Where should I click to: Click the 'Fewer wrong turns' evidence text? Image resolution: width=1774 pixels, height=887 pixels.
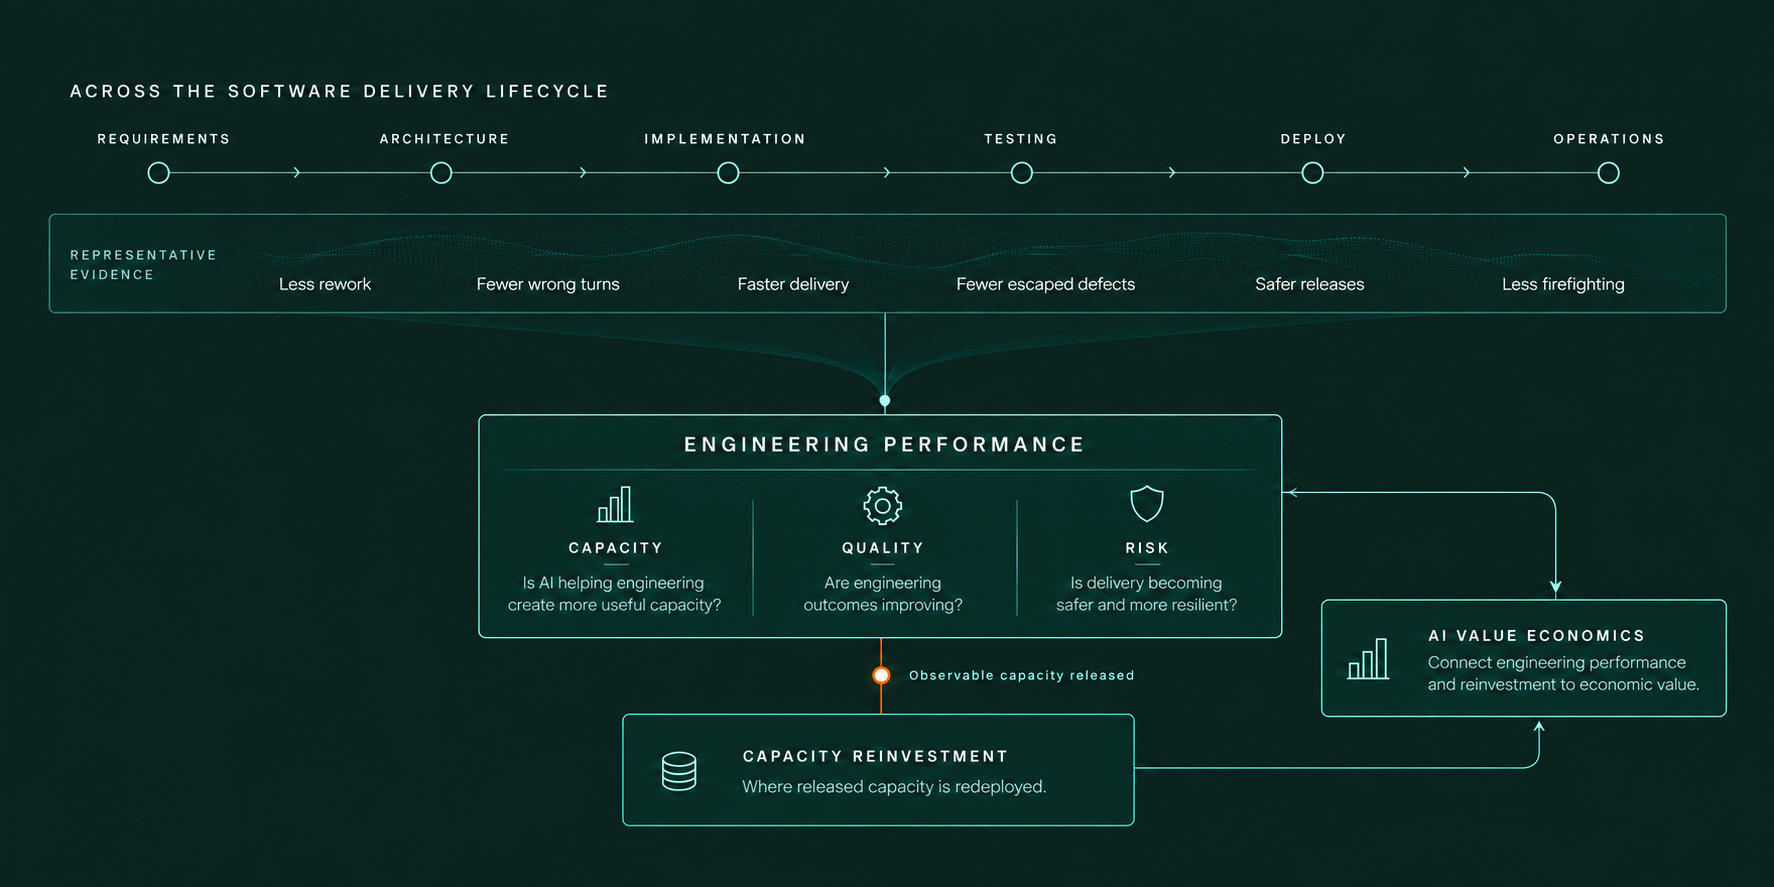click(x=548, y=284)
